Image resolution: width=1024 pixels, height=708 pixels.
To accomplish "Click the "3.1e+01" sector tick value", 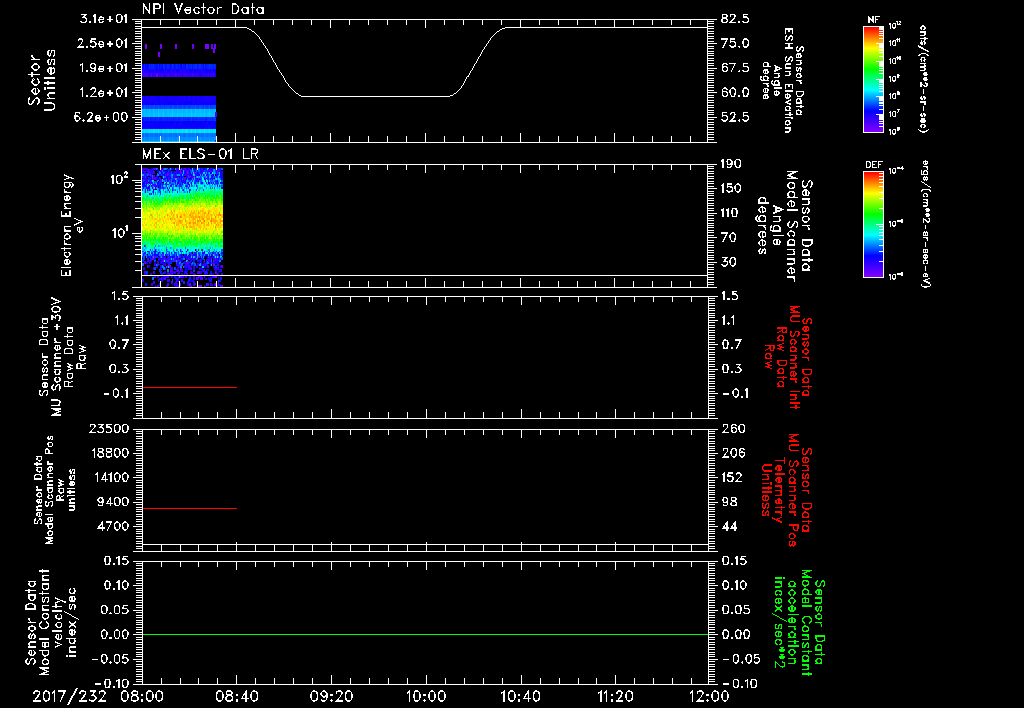I will pyautogui.click(x=104, y=19).
